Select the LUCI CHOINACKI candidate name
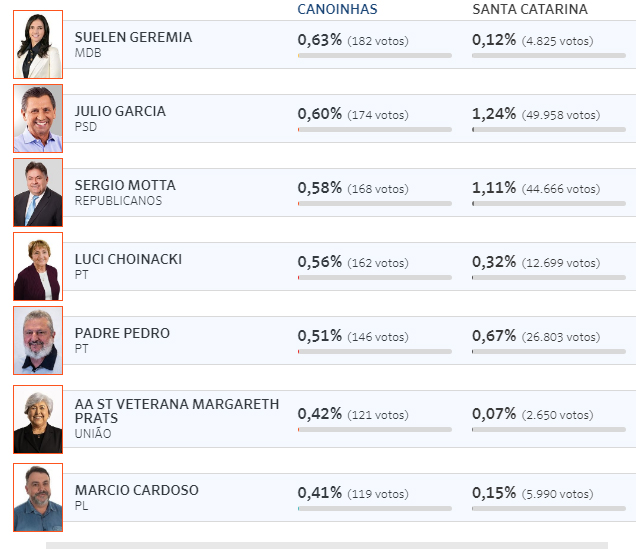This screenshot has height=549, width=636. click(128, 259)
